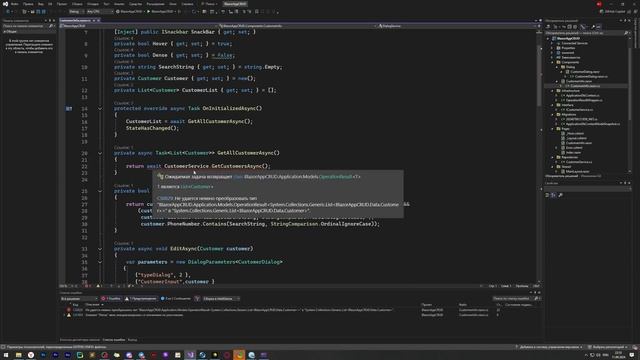Select ApplicationDbContext.cs in Solution Explorer
640x360 pixels.
coord(583,96)
